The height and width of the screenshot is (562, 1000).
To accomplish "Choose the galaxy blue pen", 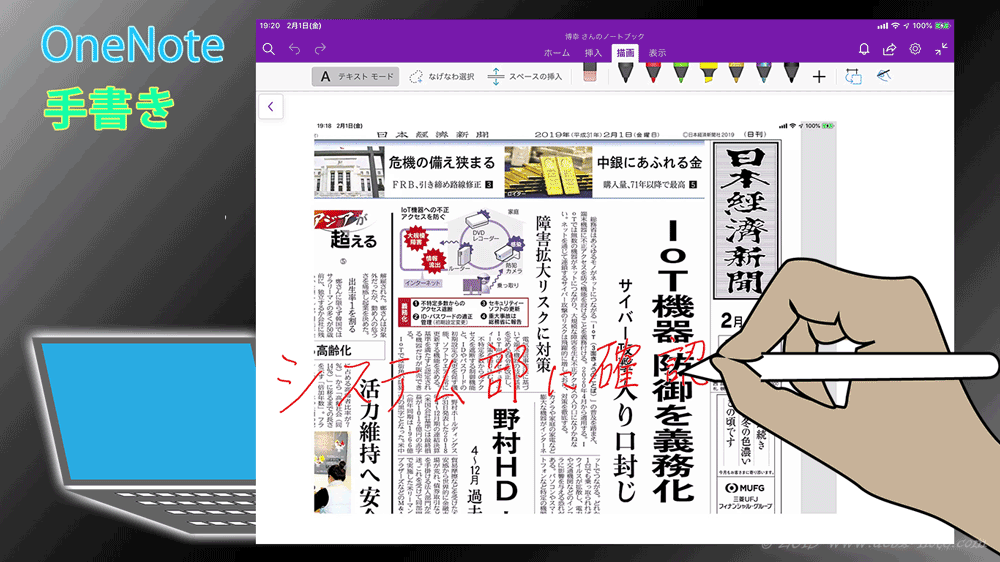I will [763, 73].
